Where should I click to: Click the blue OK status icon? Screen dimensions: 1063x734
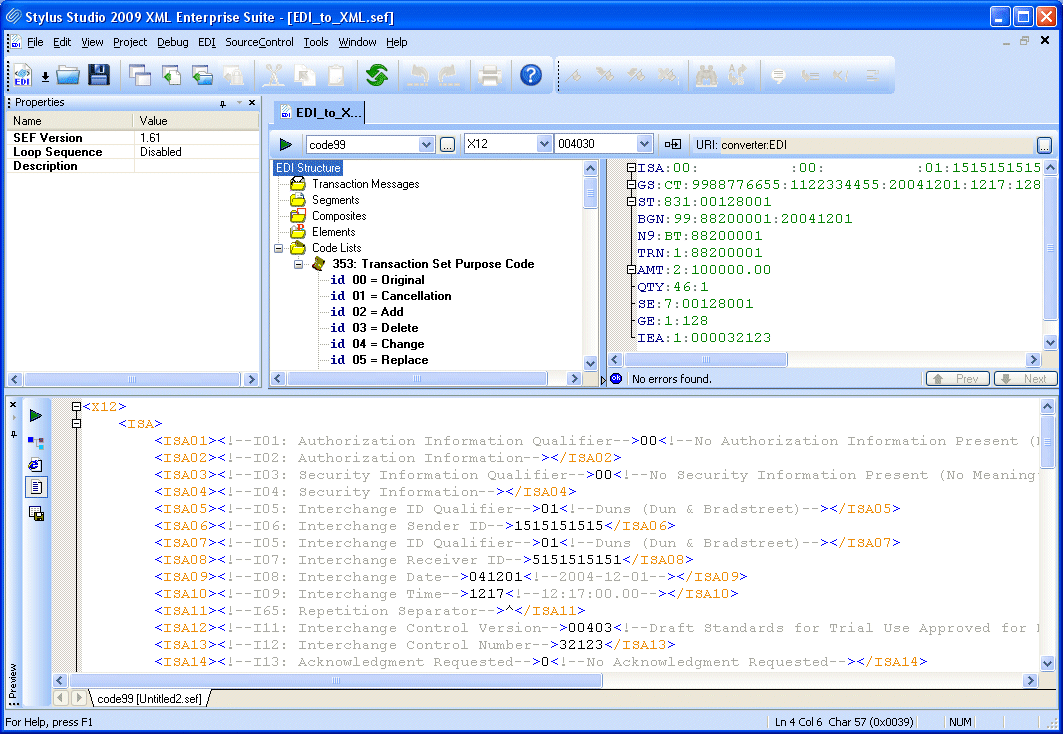point(616,378)
